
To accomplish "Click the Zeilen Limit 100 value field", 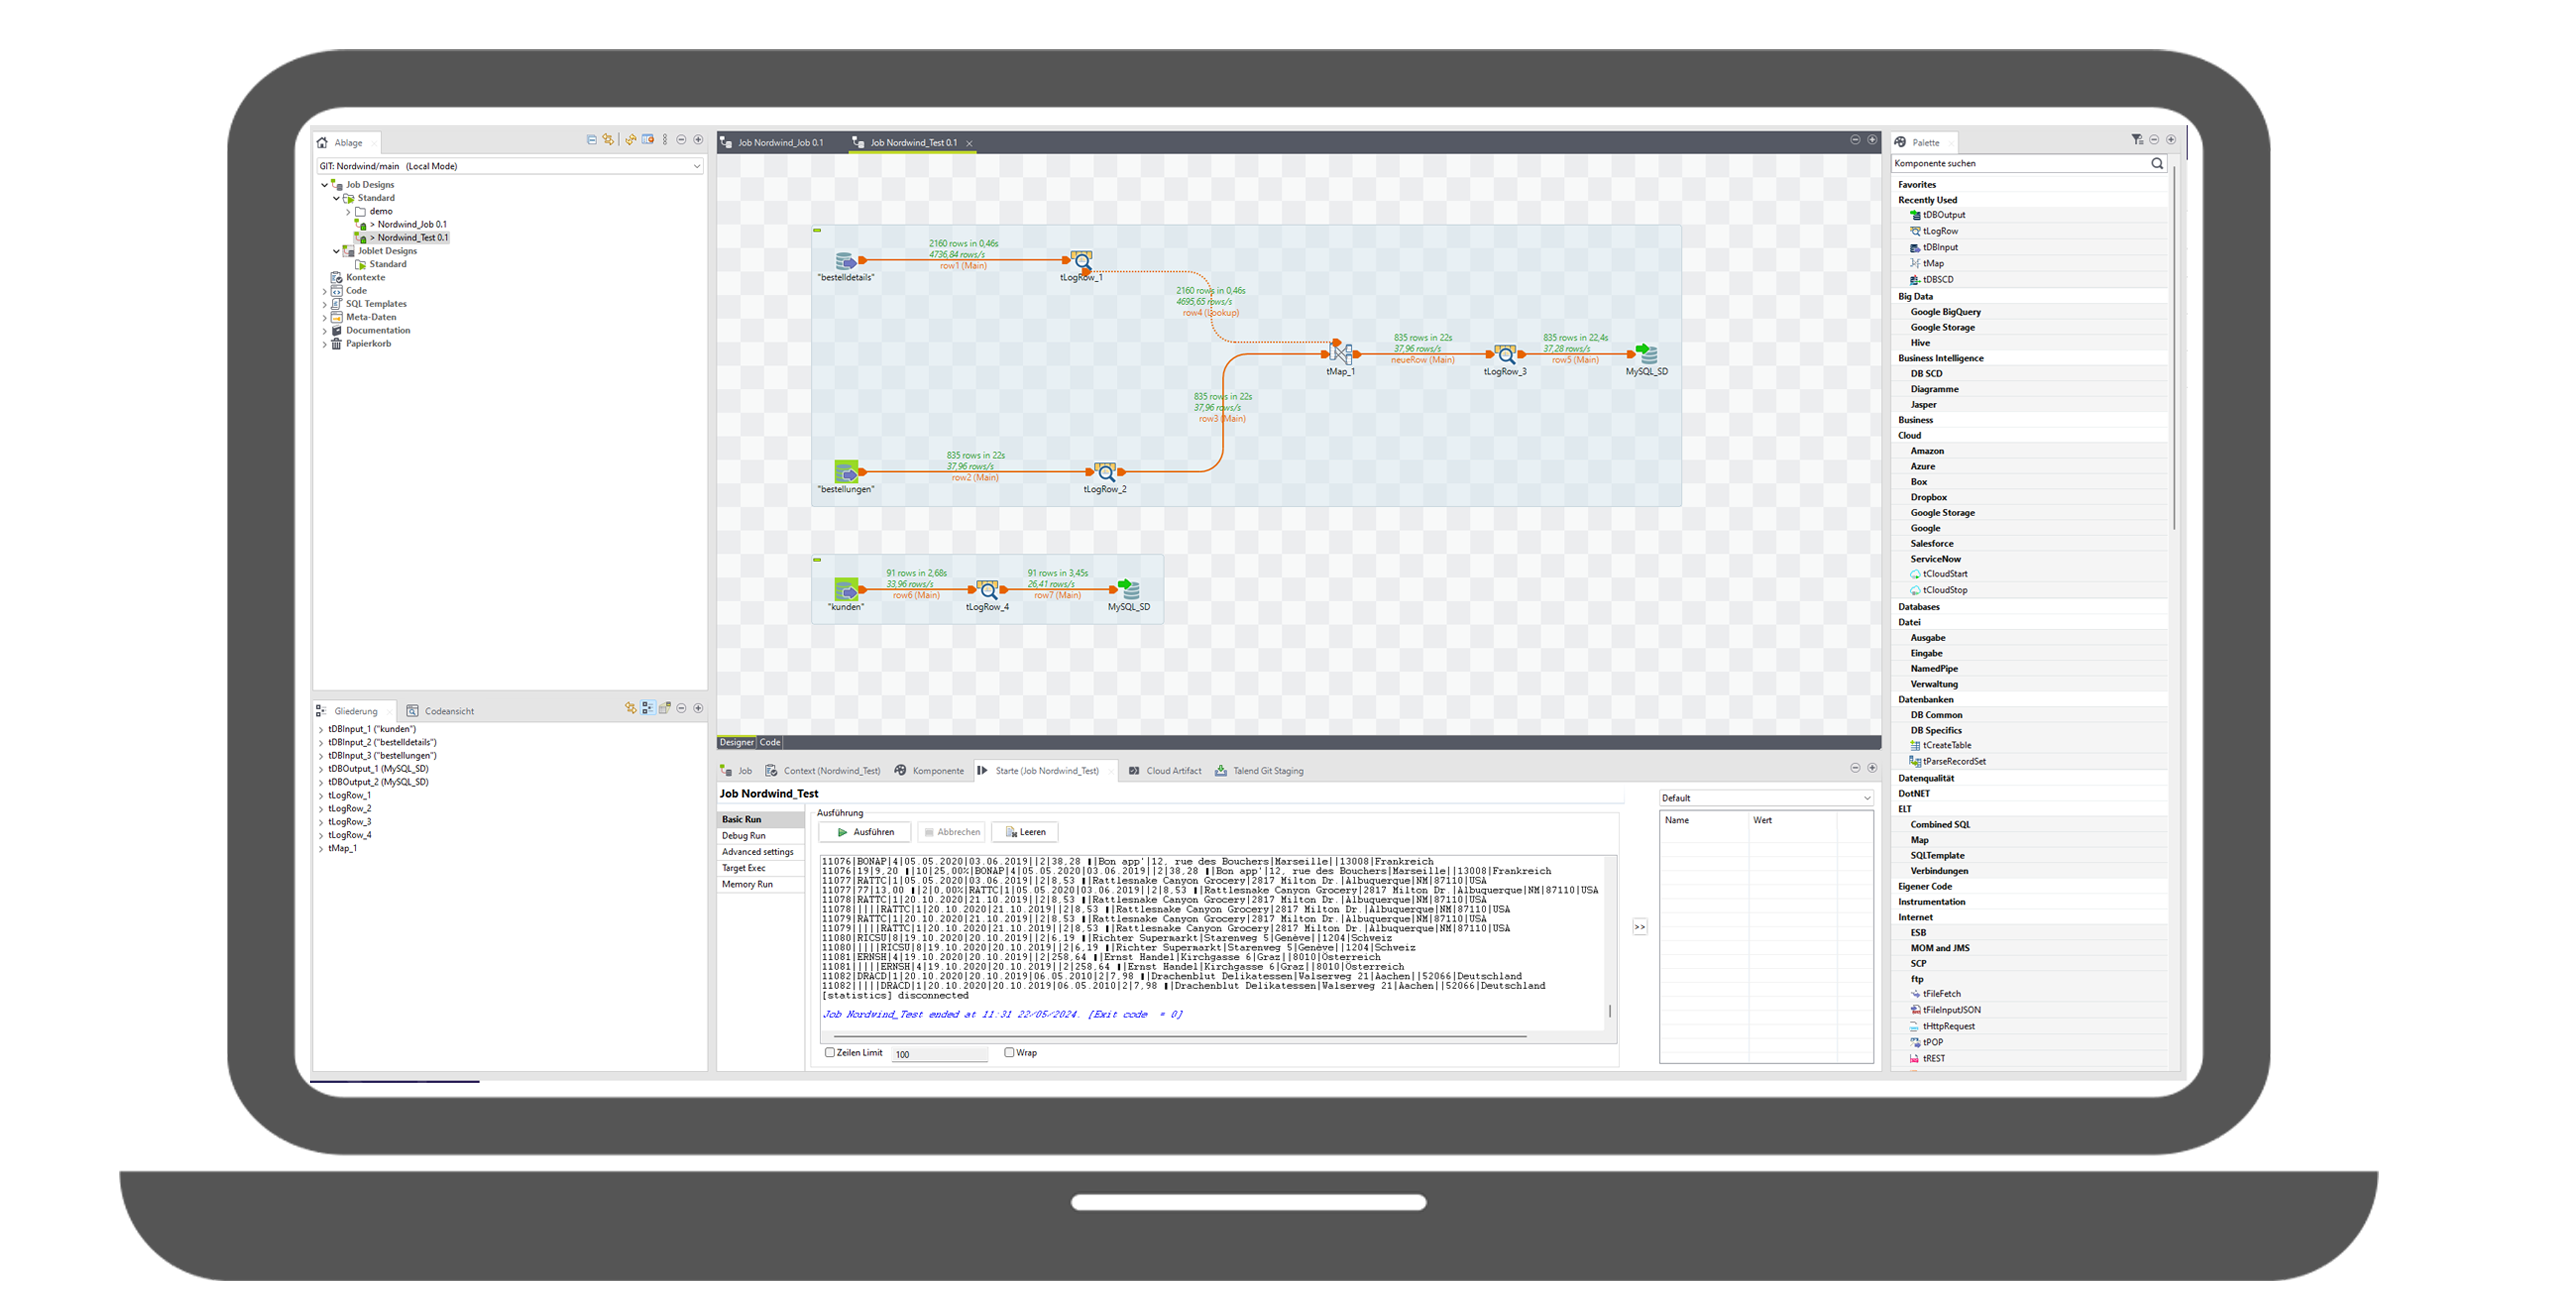I will 940,1054.
